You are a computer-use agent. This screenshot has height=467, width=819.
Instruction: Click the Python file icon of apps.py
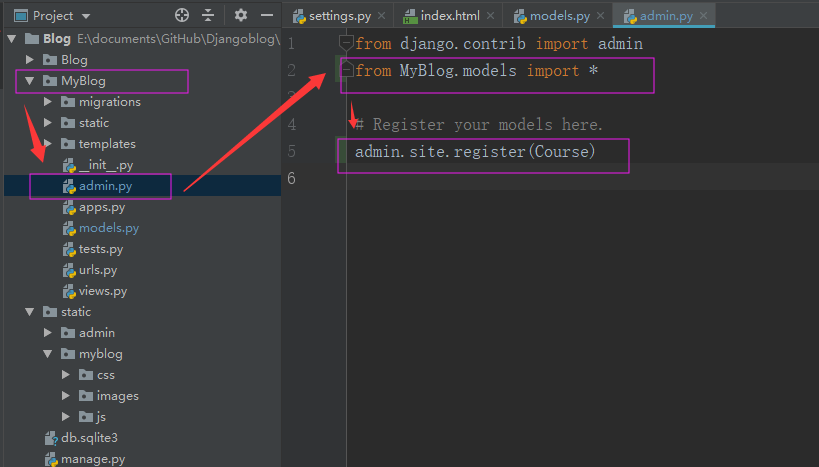click(69, 207)
